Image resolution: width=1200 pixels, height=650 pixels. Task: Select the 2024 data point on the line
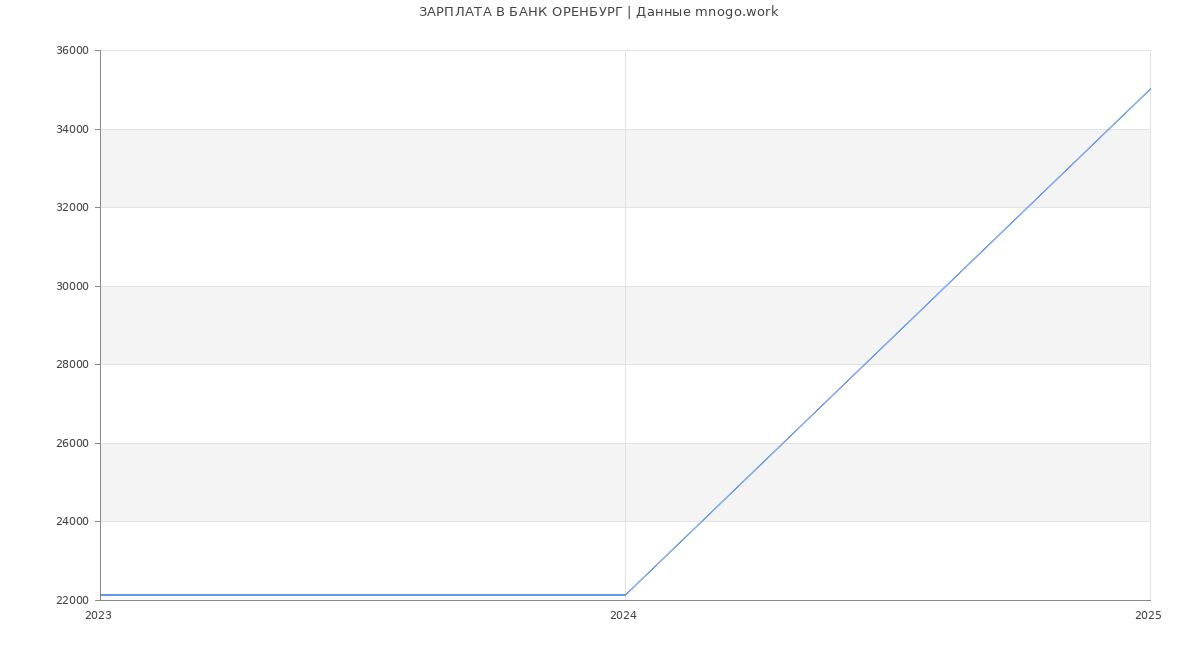click(x=625, y=595)
